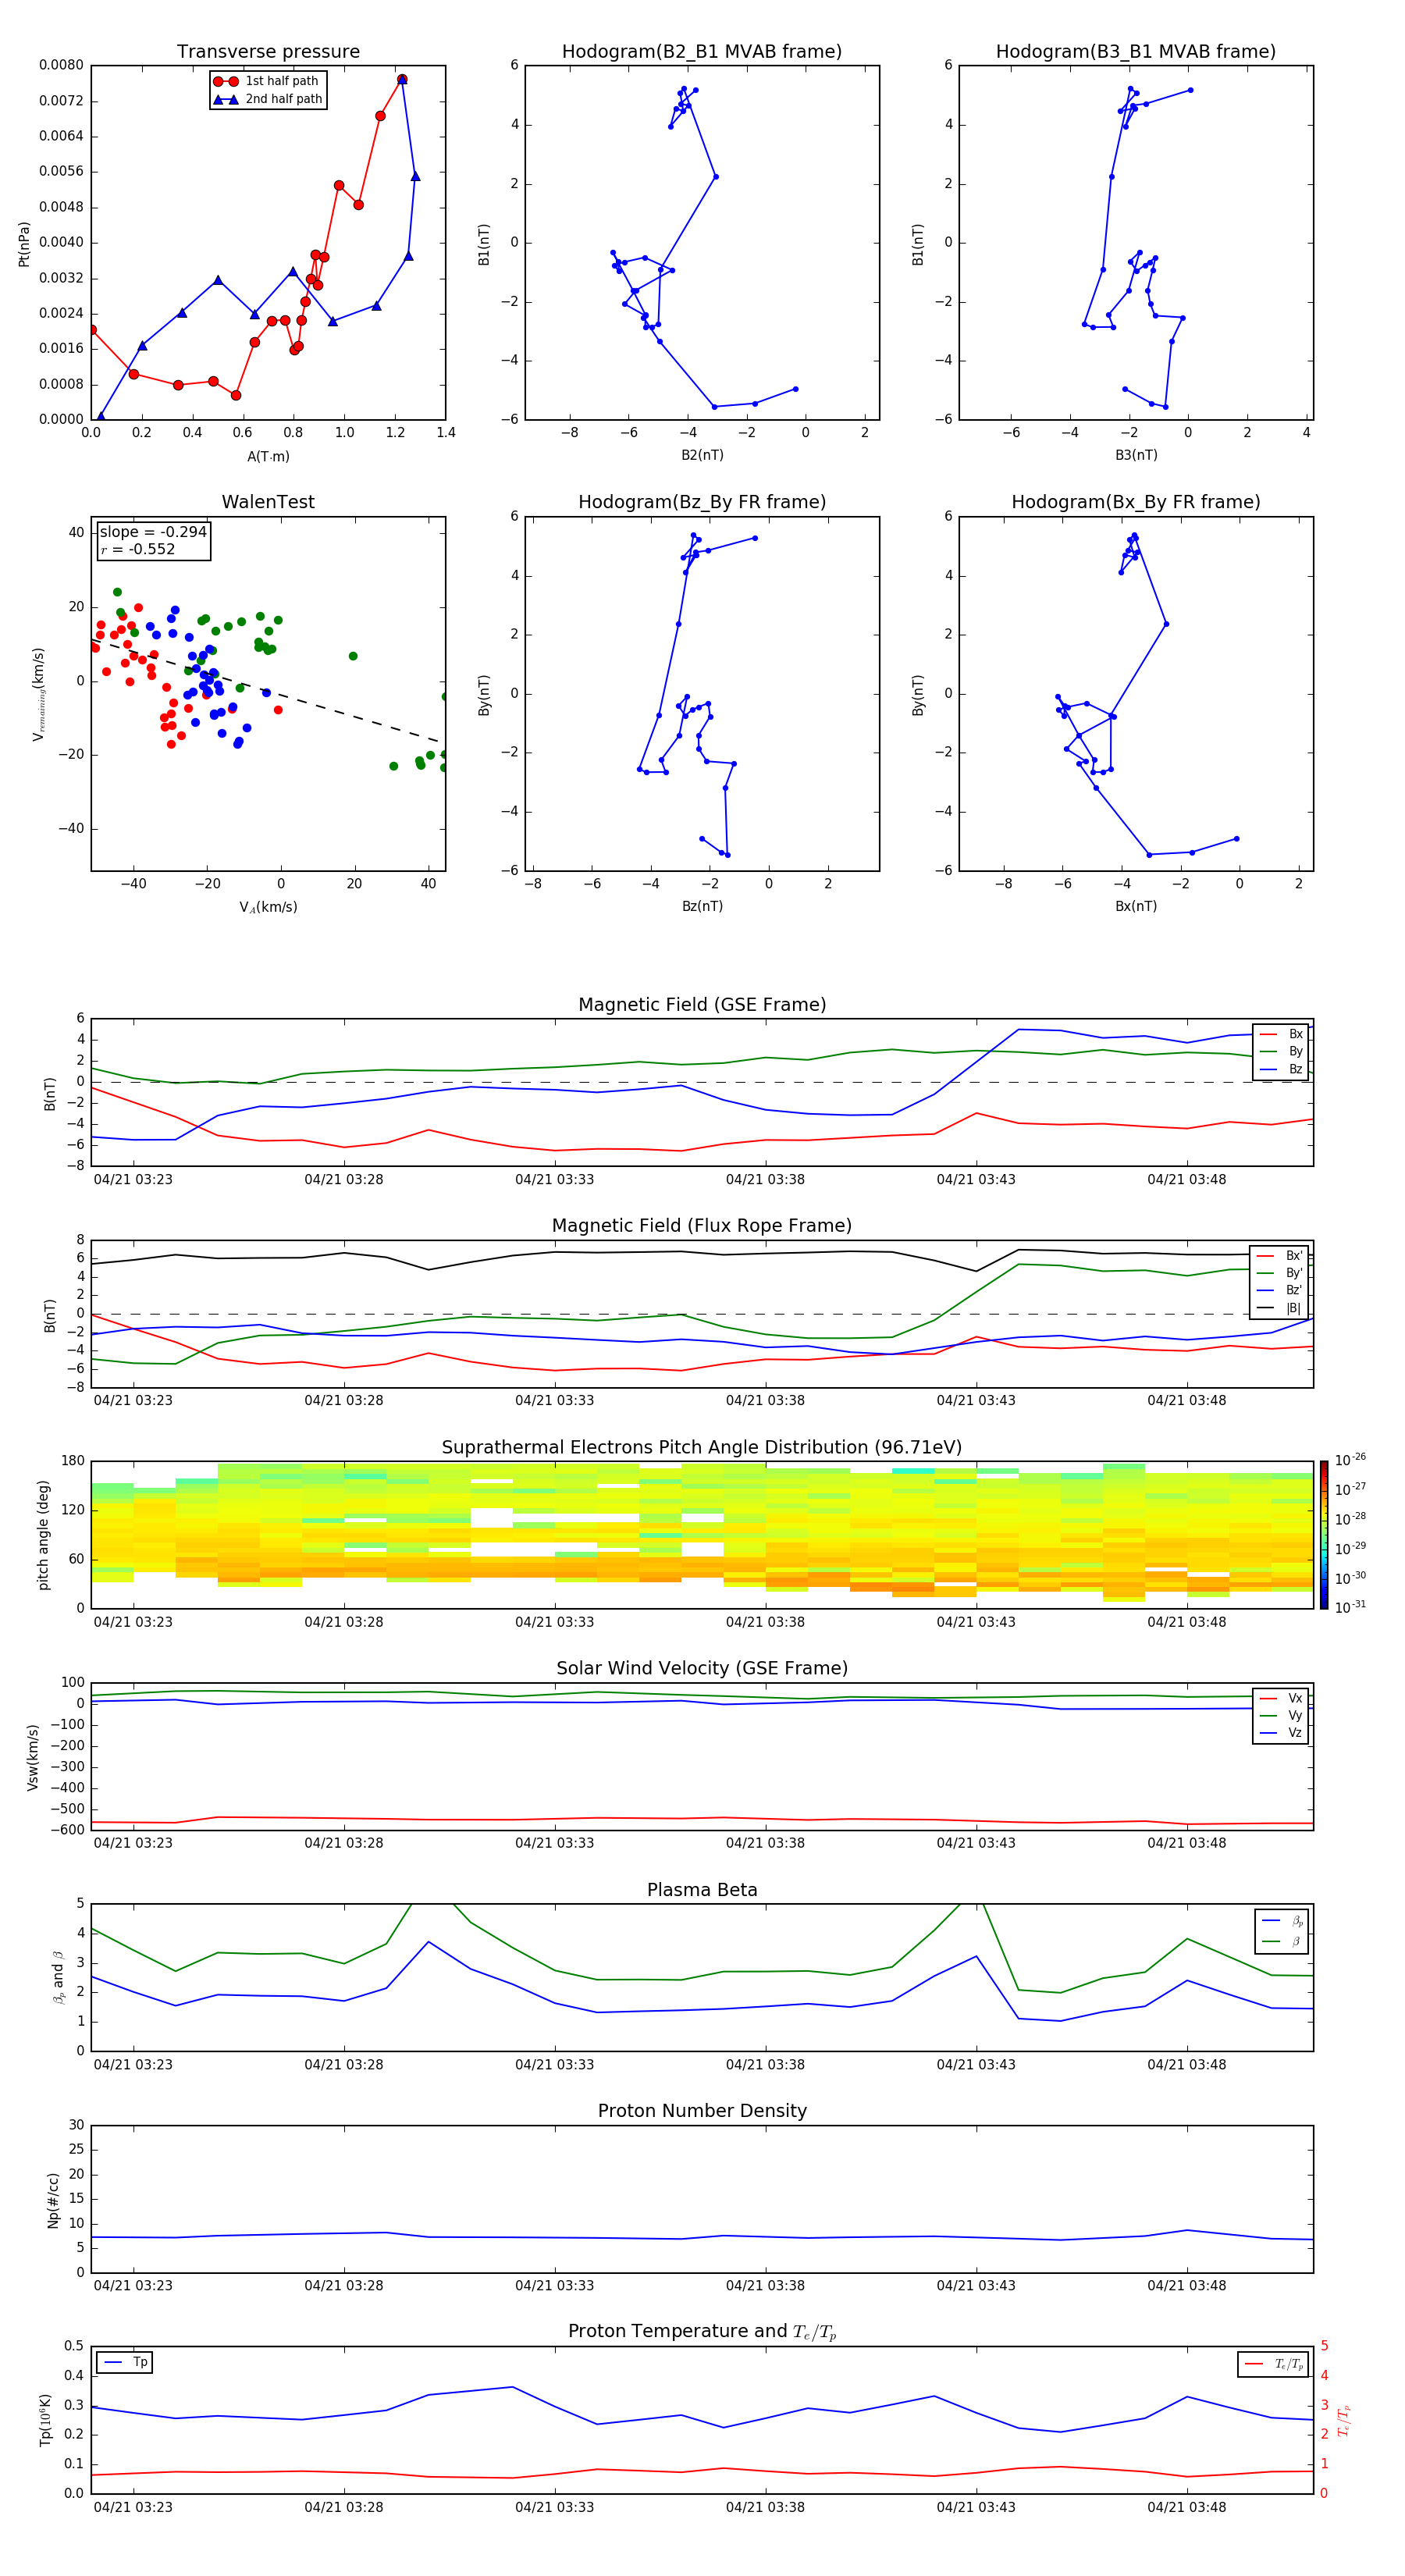1405x2576 pixels.
Task: Click the "Proton Temperature and Te/Tp" title
Action: (702, 2332)
